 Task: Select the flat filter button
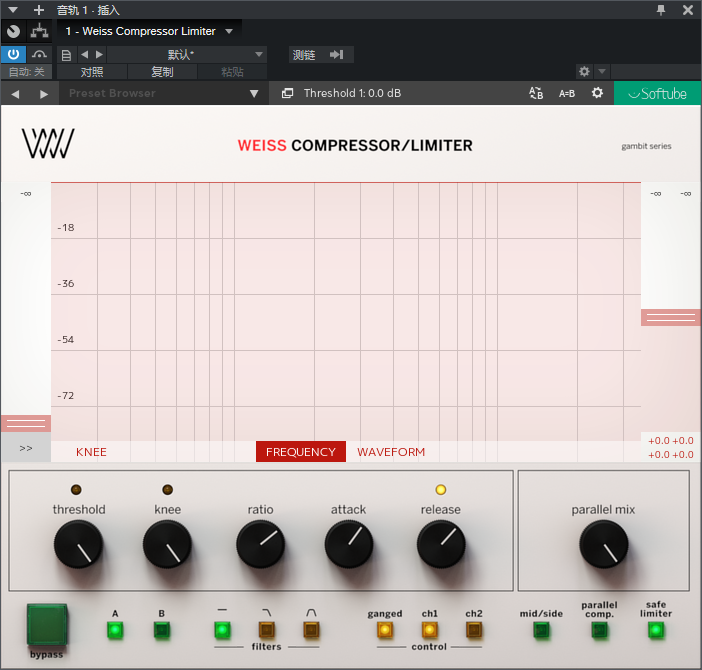(x=222, y=630)
